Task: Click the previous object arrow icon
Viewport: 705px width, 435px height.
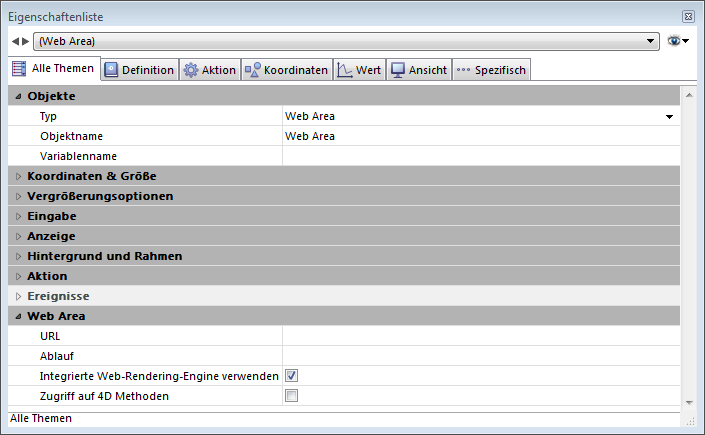Action: point(15,41)
